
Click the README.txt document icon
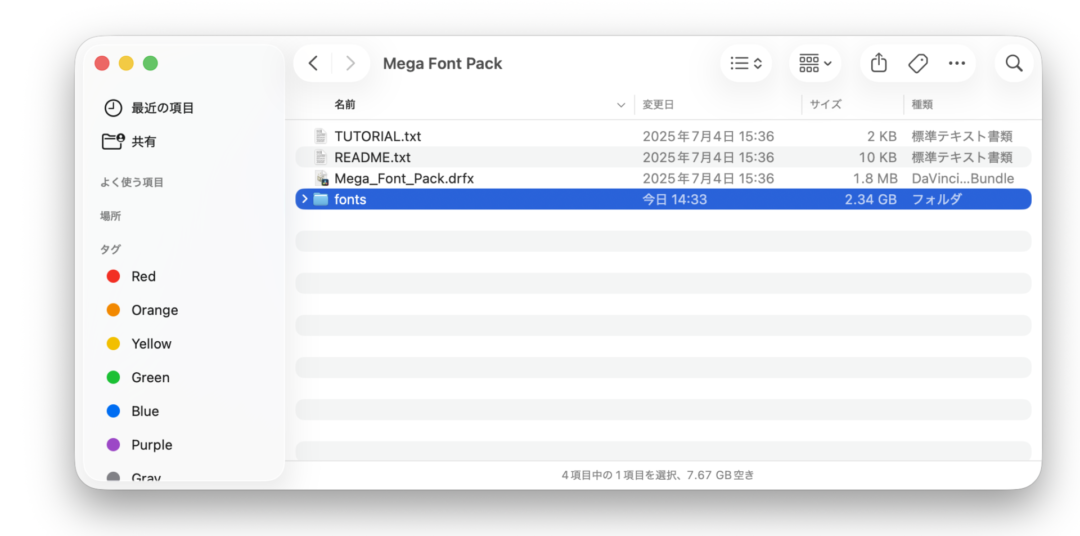320,158
